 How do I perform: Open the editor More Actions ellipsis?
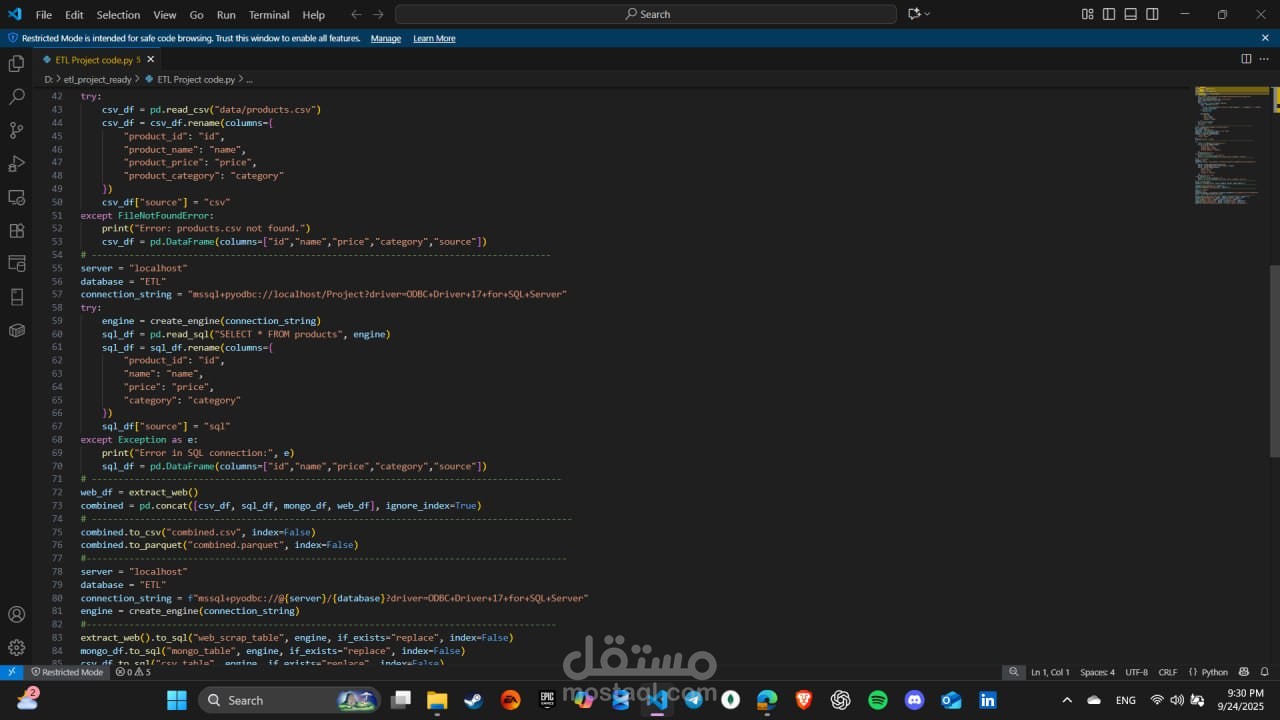(x=1265, y=59)
